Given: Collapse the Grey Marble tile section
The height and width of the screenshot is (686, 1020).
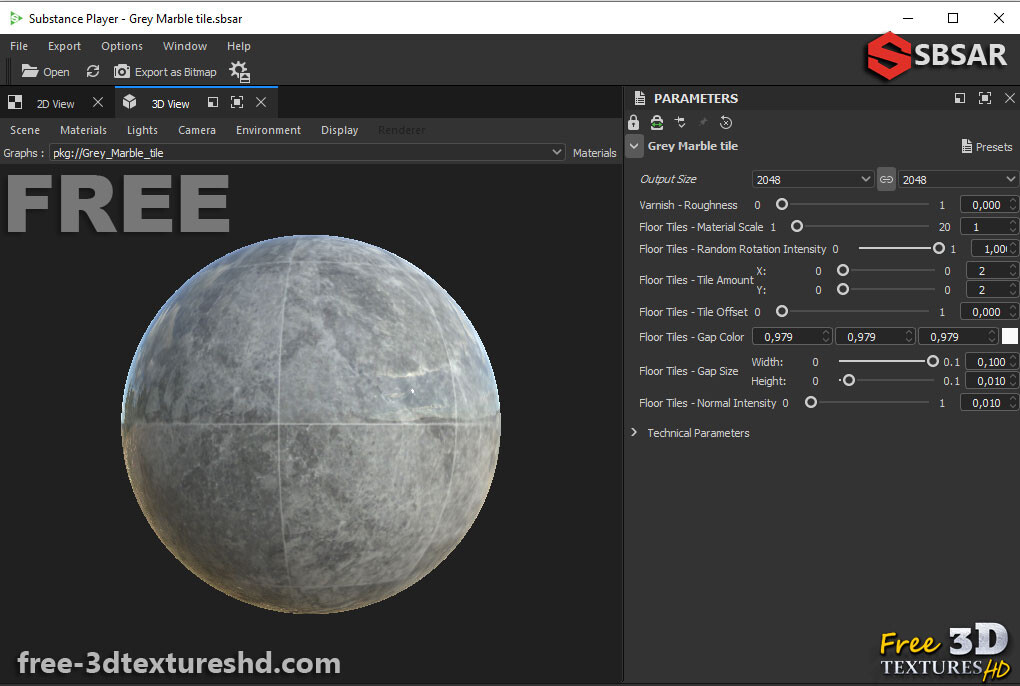Looking at the screenshot, I should [634, 146].
